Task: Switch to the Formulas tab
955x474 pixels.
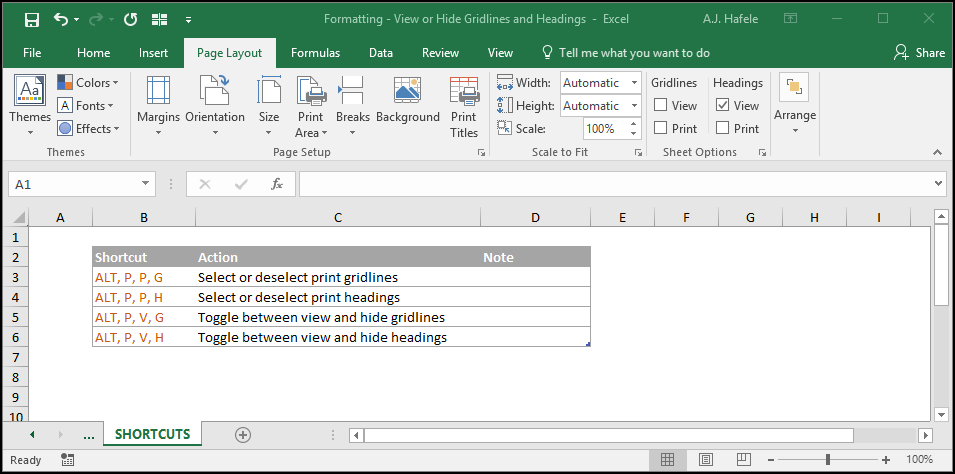Action: (x=315, y=53)
